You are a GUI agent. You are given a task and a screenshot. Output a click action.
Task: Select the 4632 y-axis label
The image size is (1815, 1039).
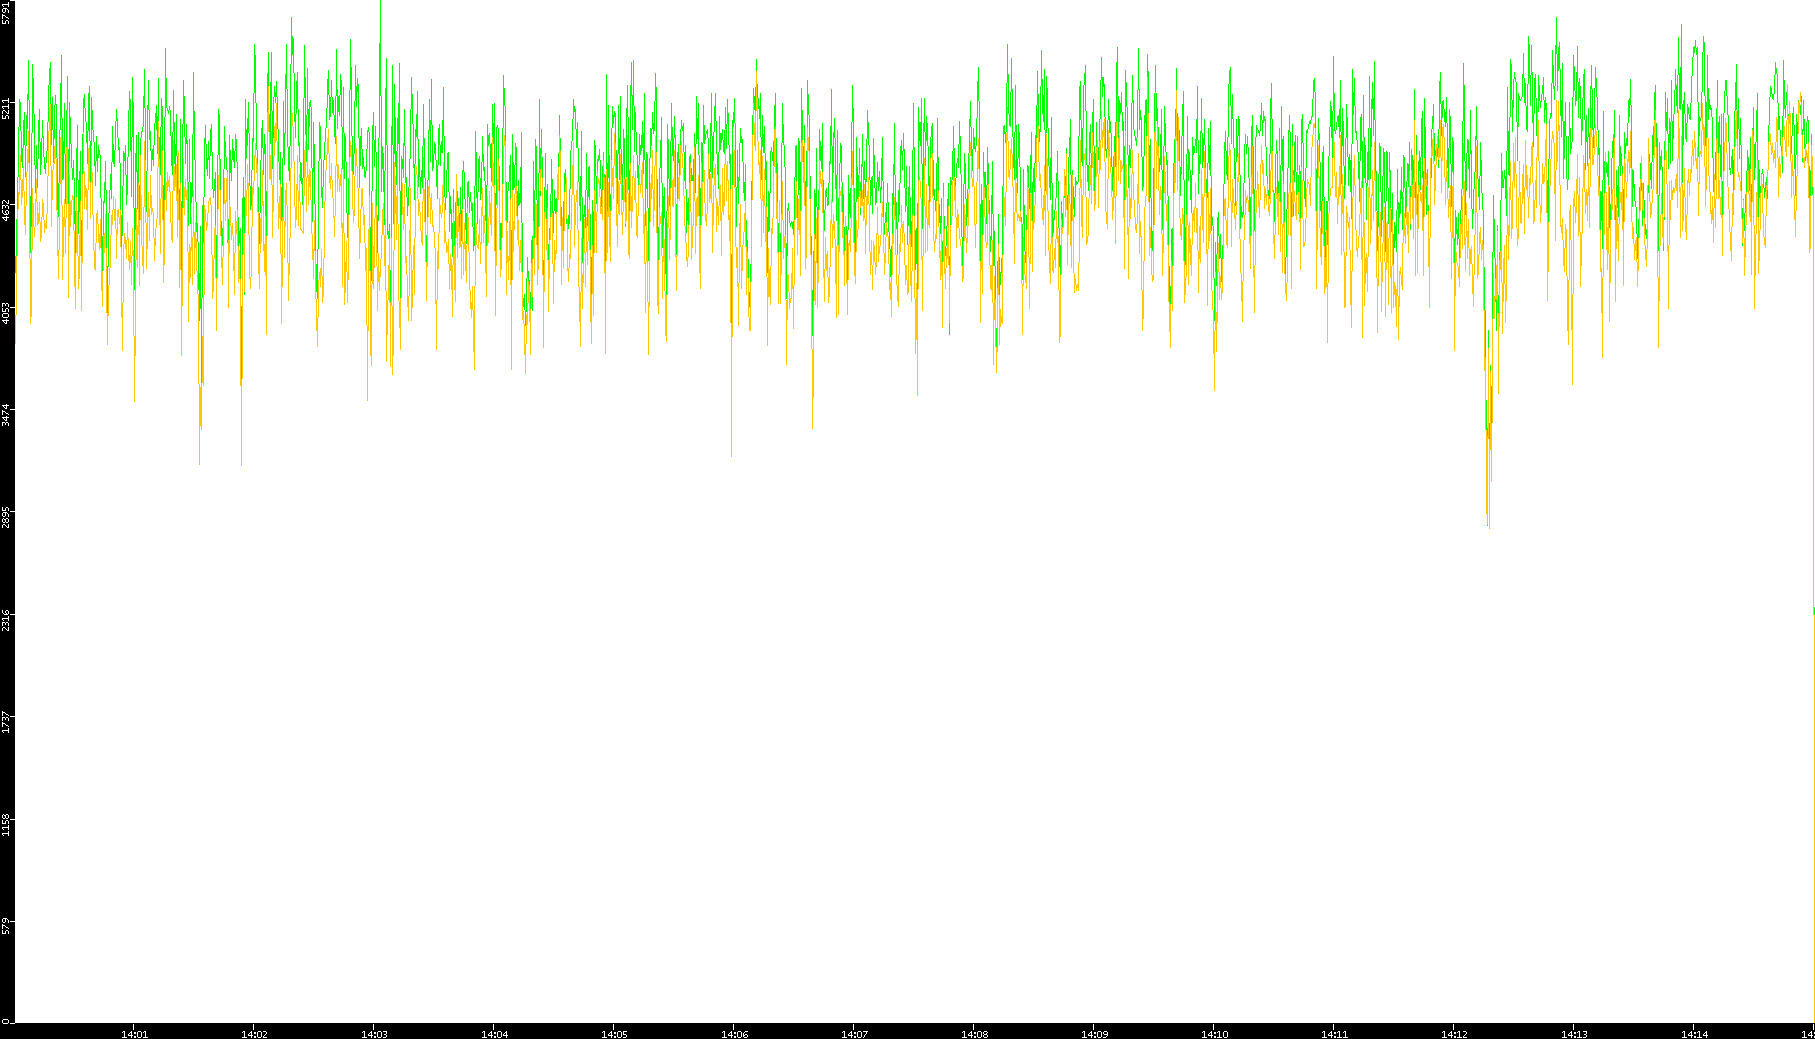tap(7, 210)
